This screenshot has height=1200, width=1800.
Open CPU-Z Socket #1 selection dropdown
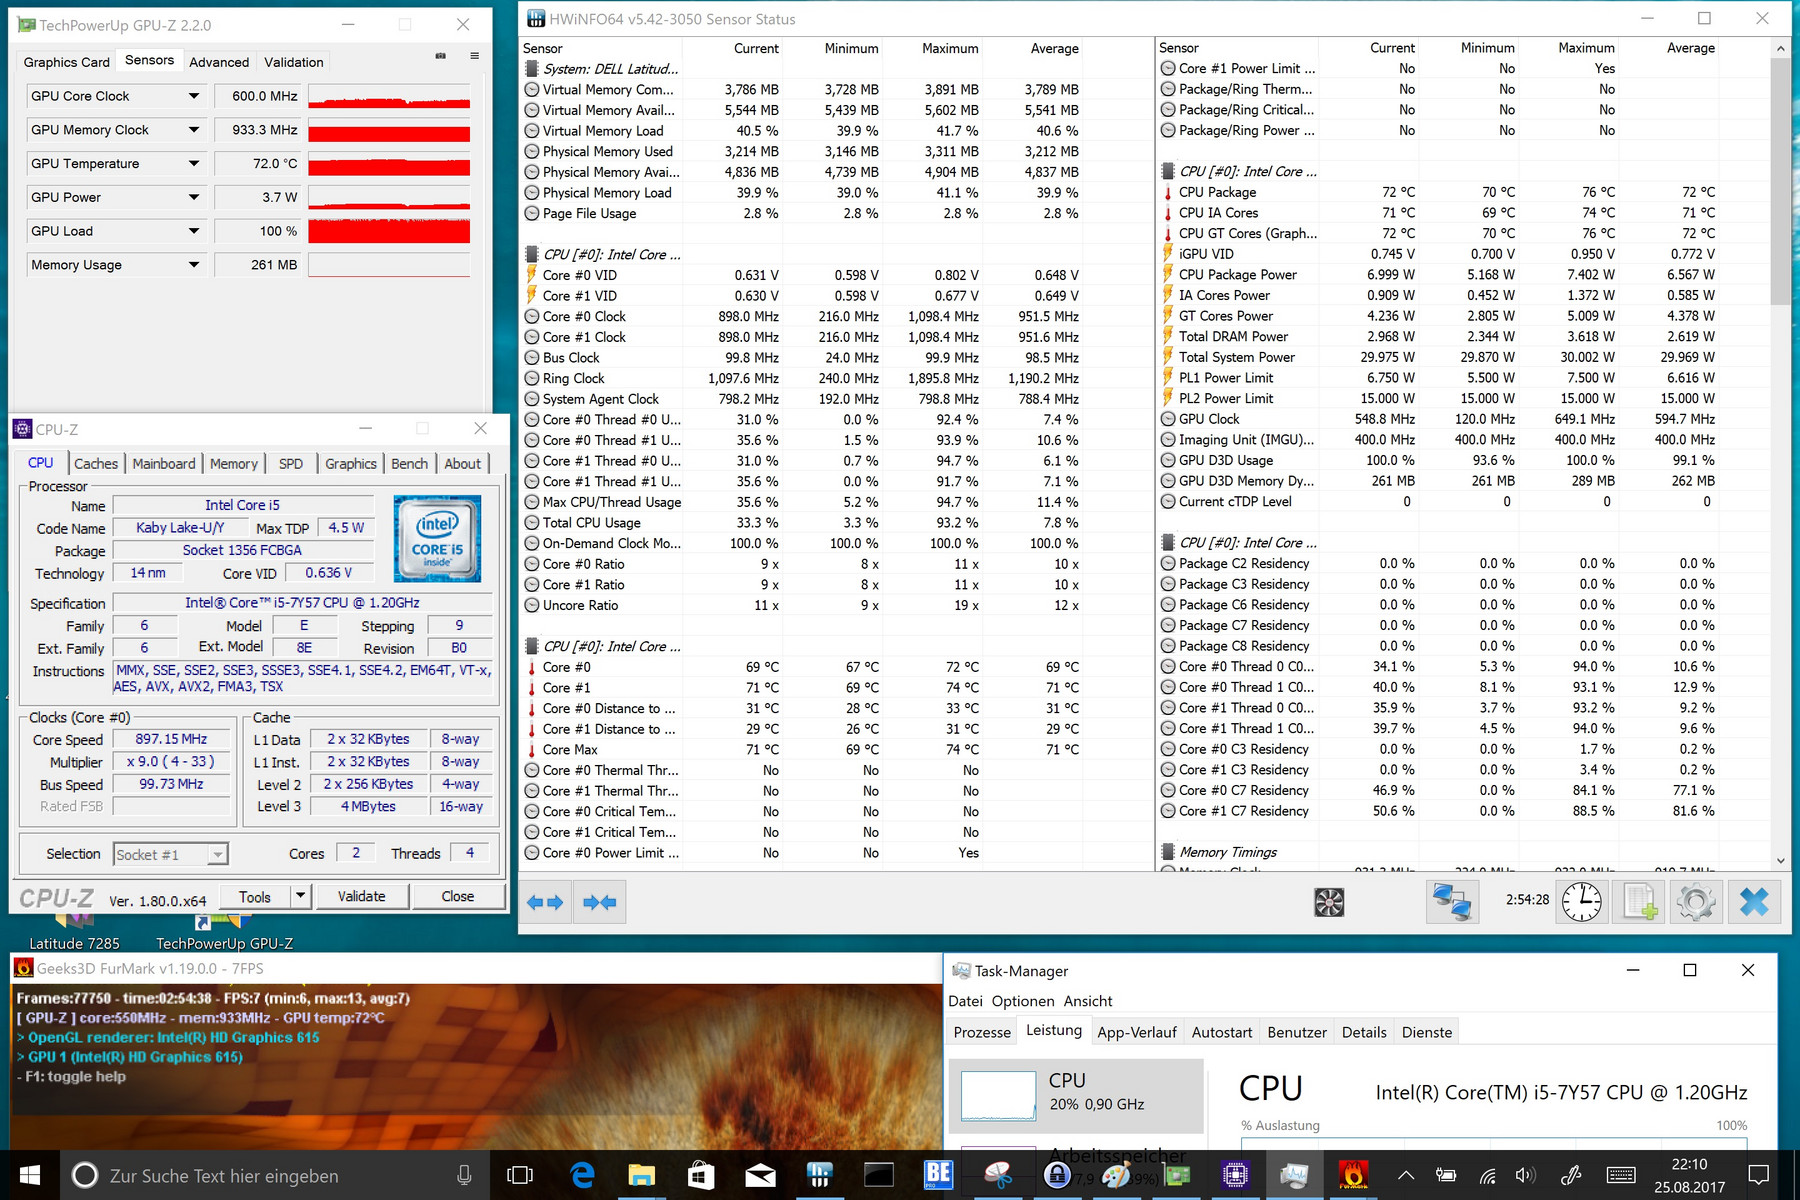[171, 854]
